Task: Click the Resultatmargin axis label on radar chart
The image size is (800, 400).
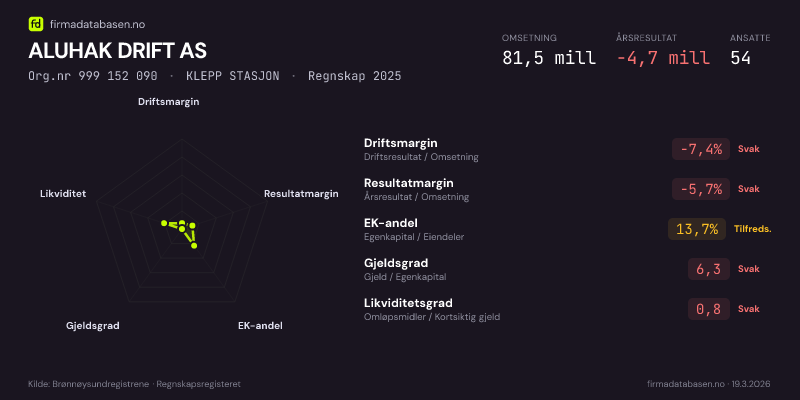Action: pyautogui.click(x=301, y=193)
